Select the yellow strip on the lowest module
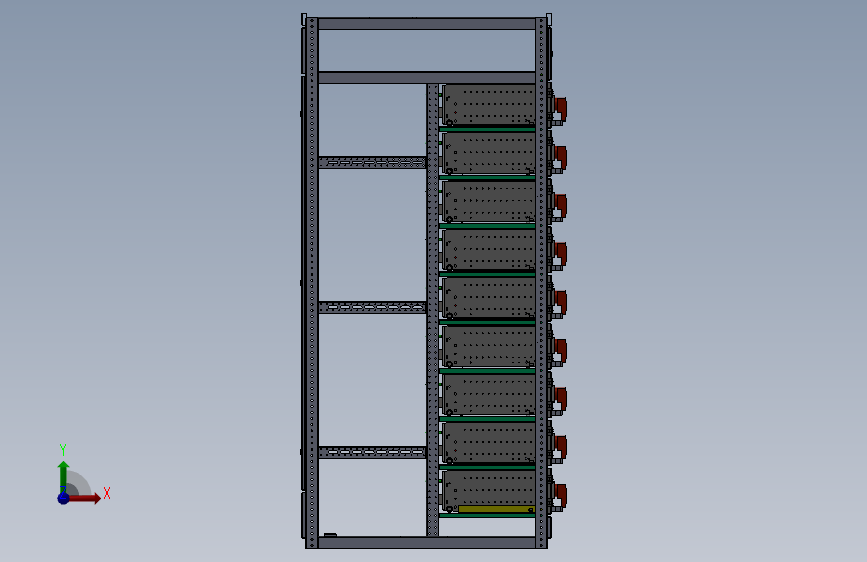This screenshot has width=867, height=562. pyautogui.click(x=496, y=509)
